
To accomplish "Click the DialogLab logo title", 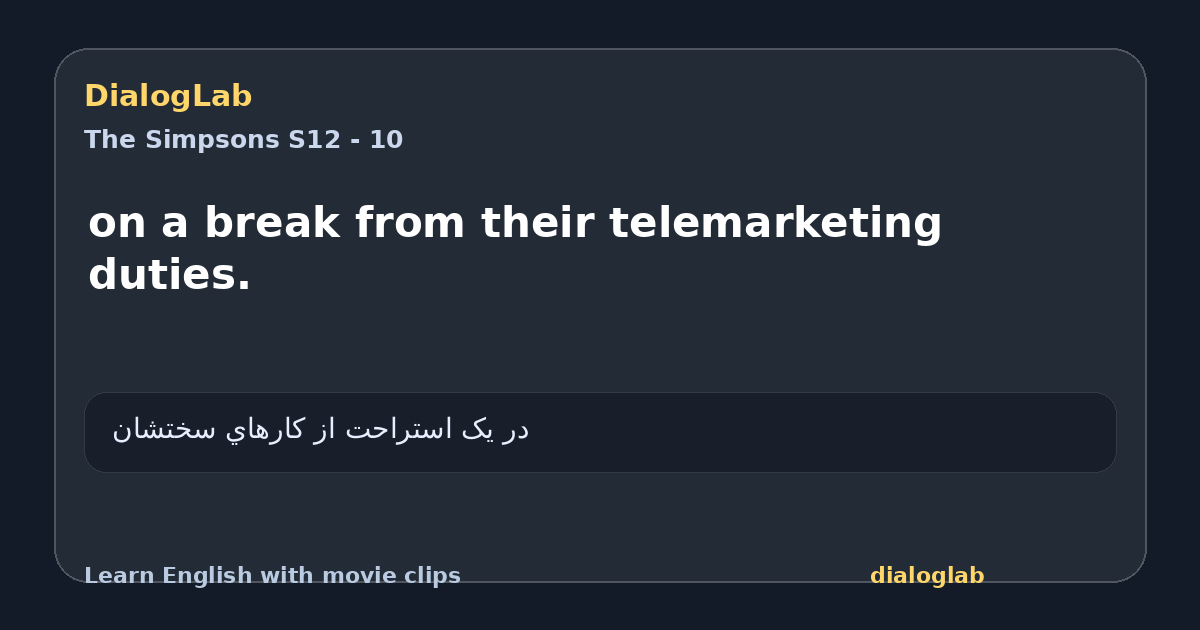I will (168, 96).
